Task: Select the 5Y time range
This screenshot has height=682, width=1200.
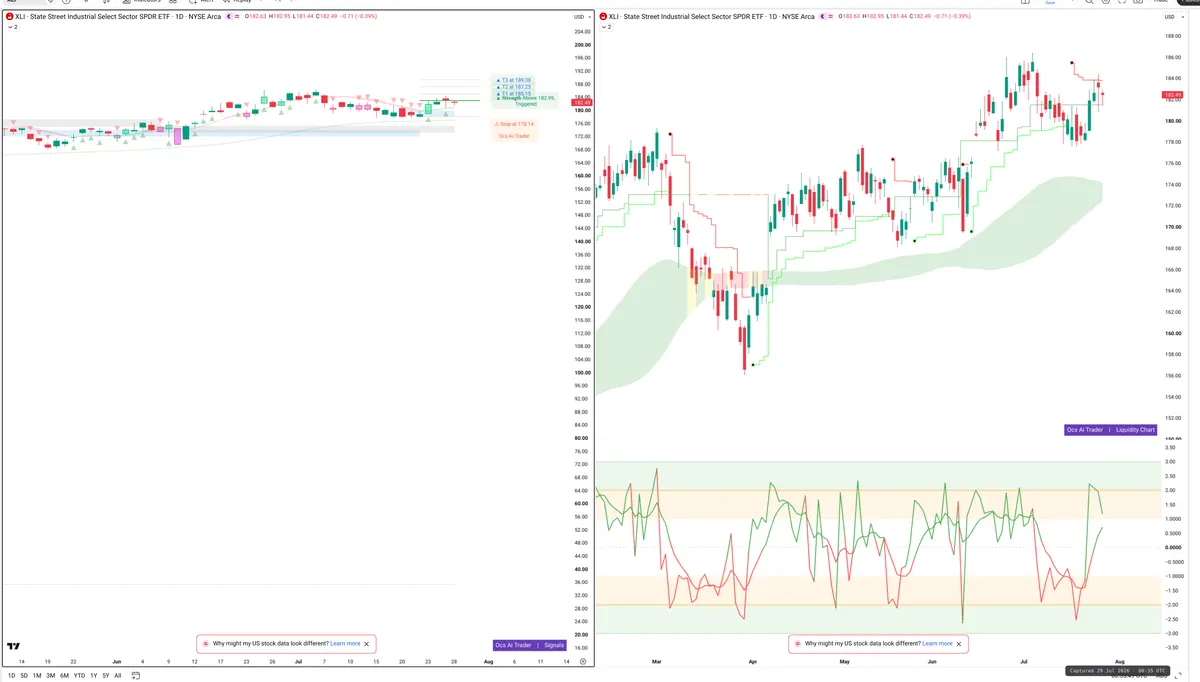Action: 105,676
